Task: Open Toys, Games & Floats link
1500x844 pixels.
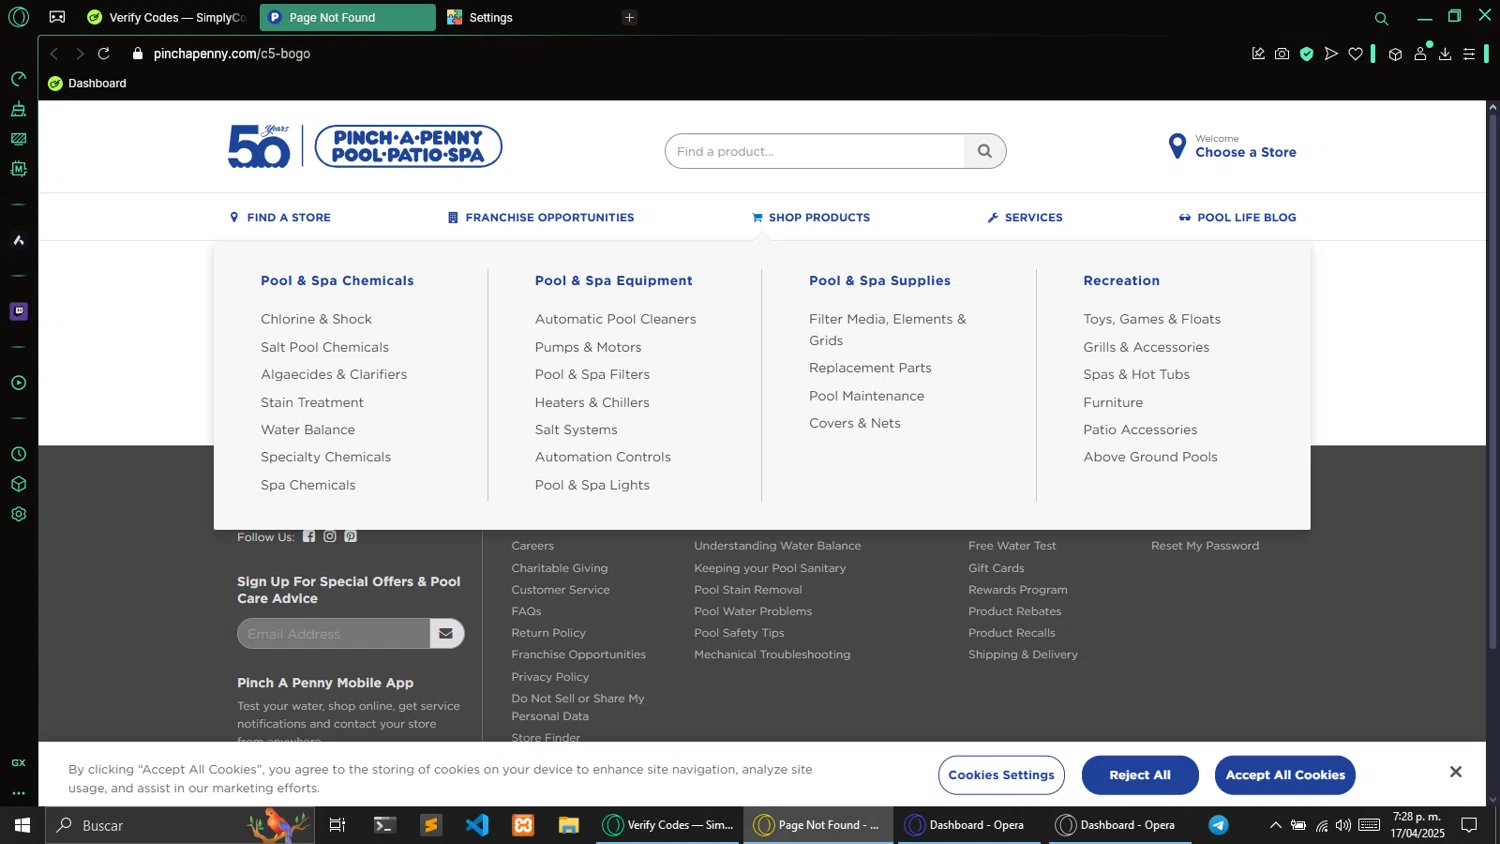Action: pyautogui.click(x=1152, y=319)
